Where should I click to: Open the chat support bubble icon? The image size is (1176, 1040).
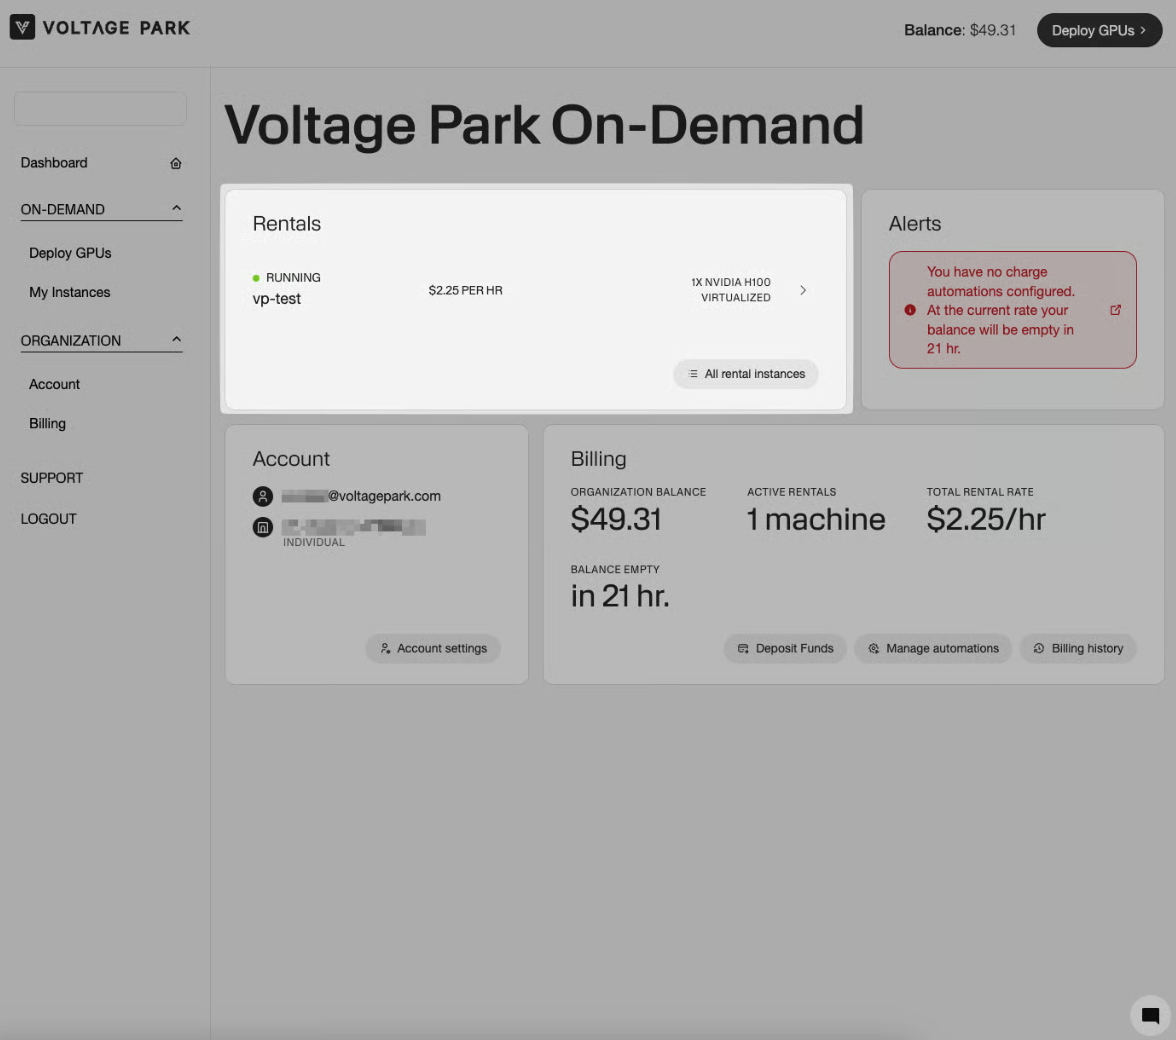tap(1150, 1015)
